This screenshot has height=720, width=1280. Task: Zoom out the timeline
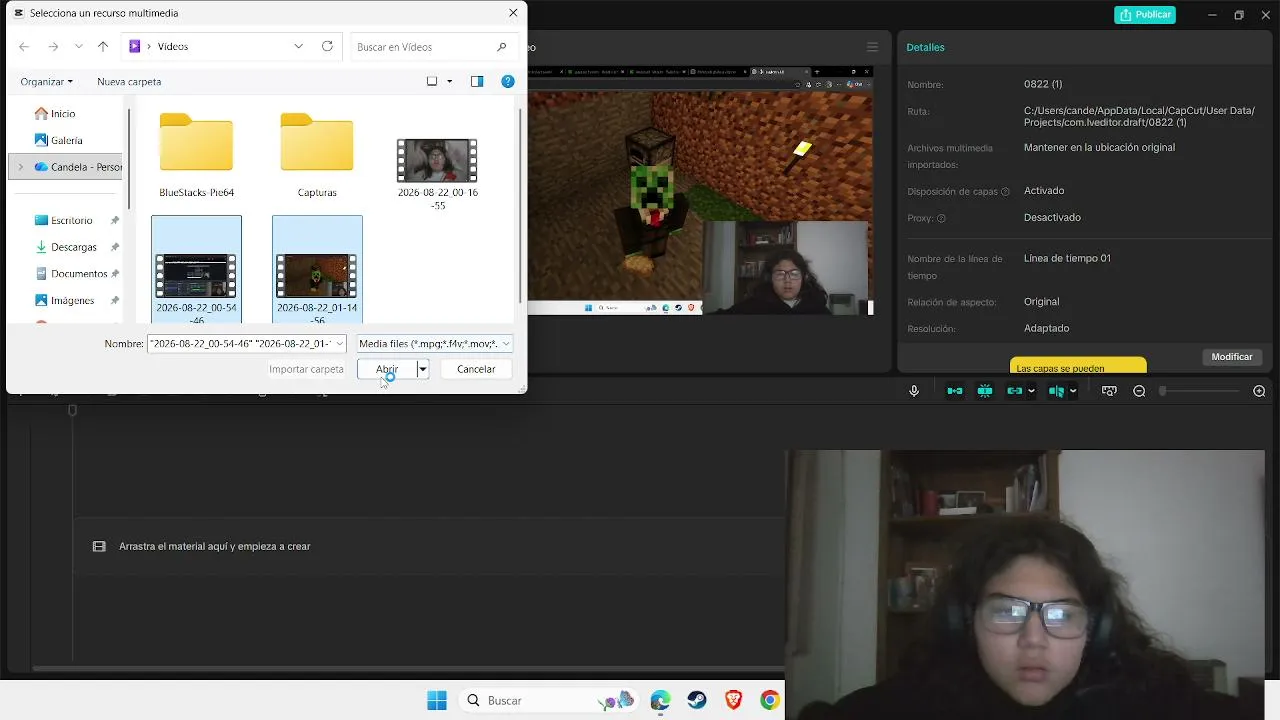click(x=1139, y=391)
